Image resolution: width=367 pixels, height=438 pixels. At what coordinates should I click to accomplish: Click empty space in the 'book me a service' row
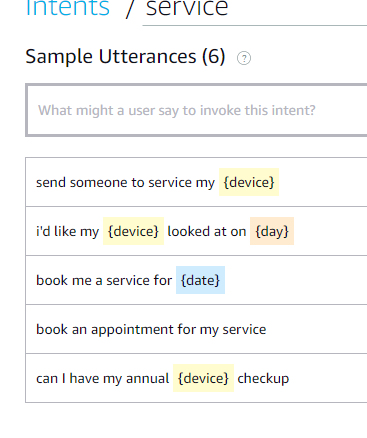[296, 280]
